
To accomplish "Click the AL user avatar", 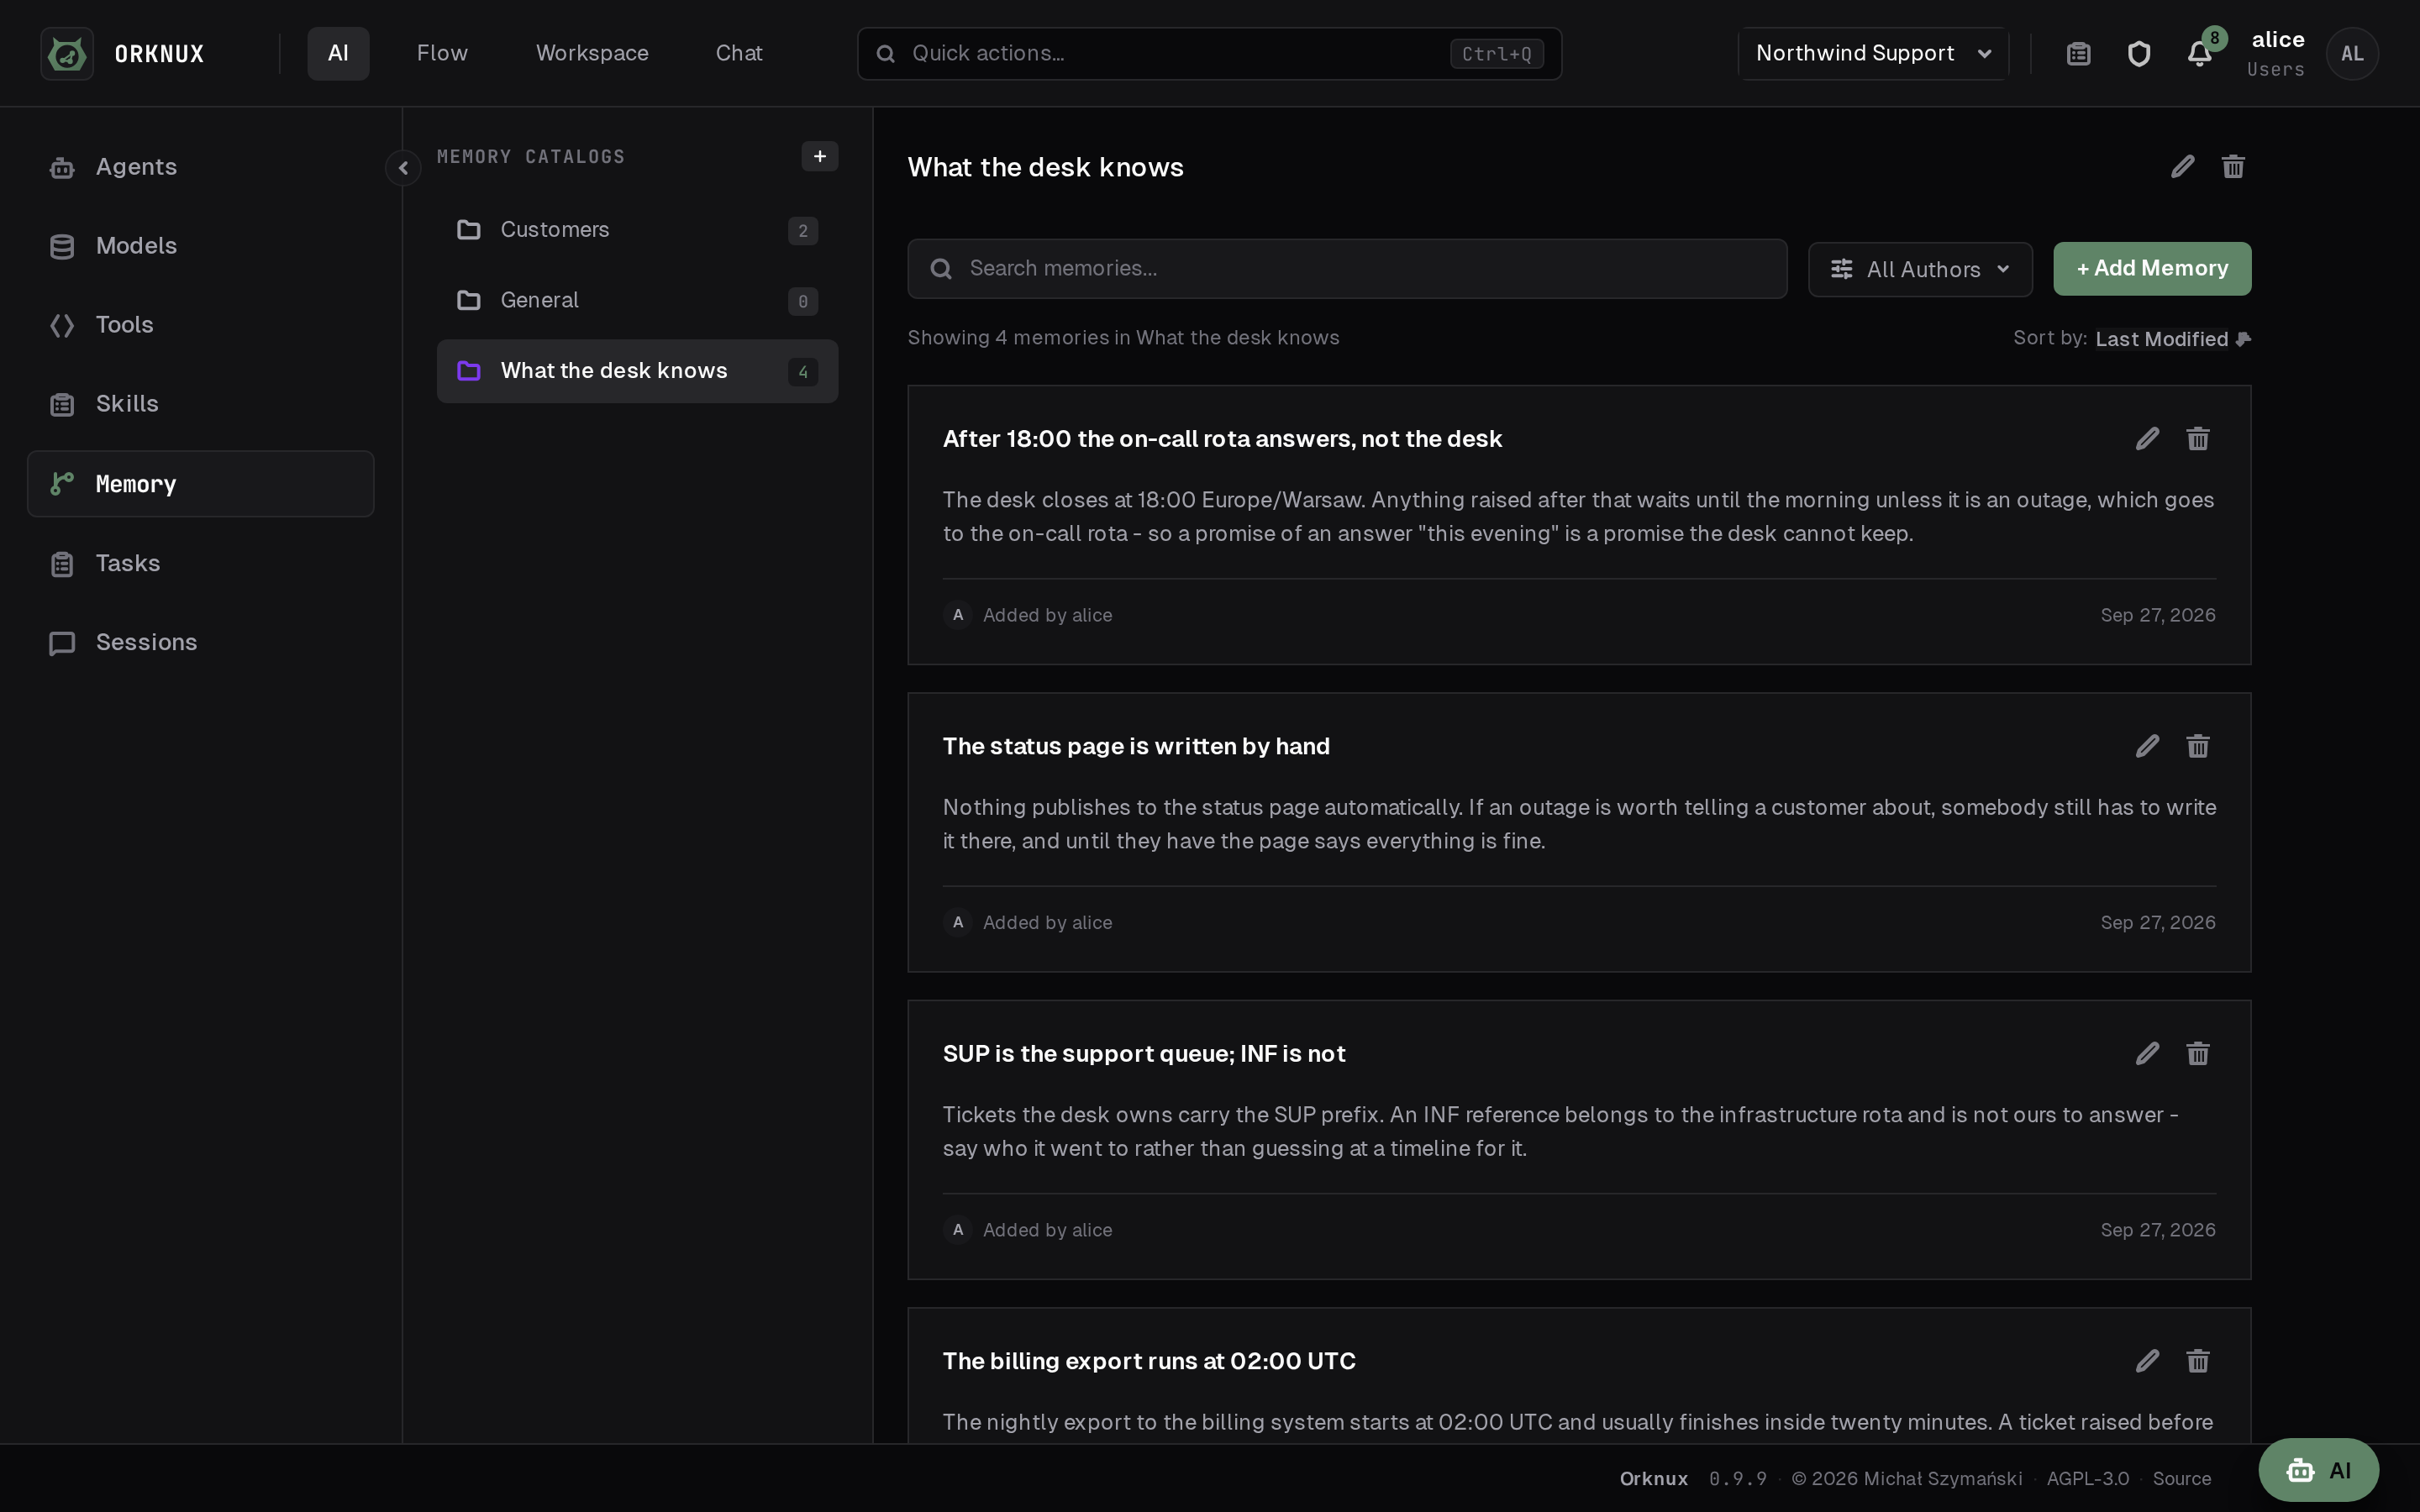I will pos(2352,53).
